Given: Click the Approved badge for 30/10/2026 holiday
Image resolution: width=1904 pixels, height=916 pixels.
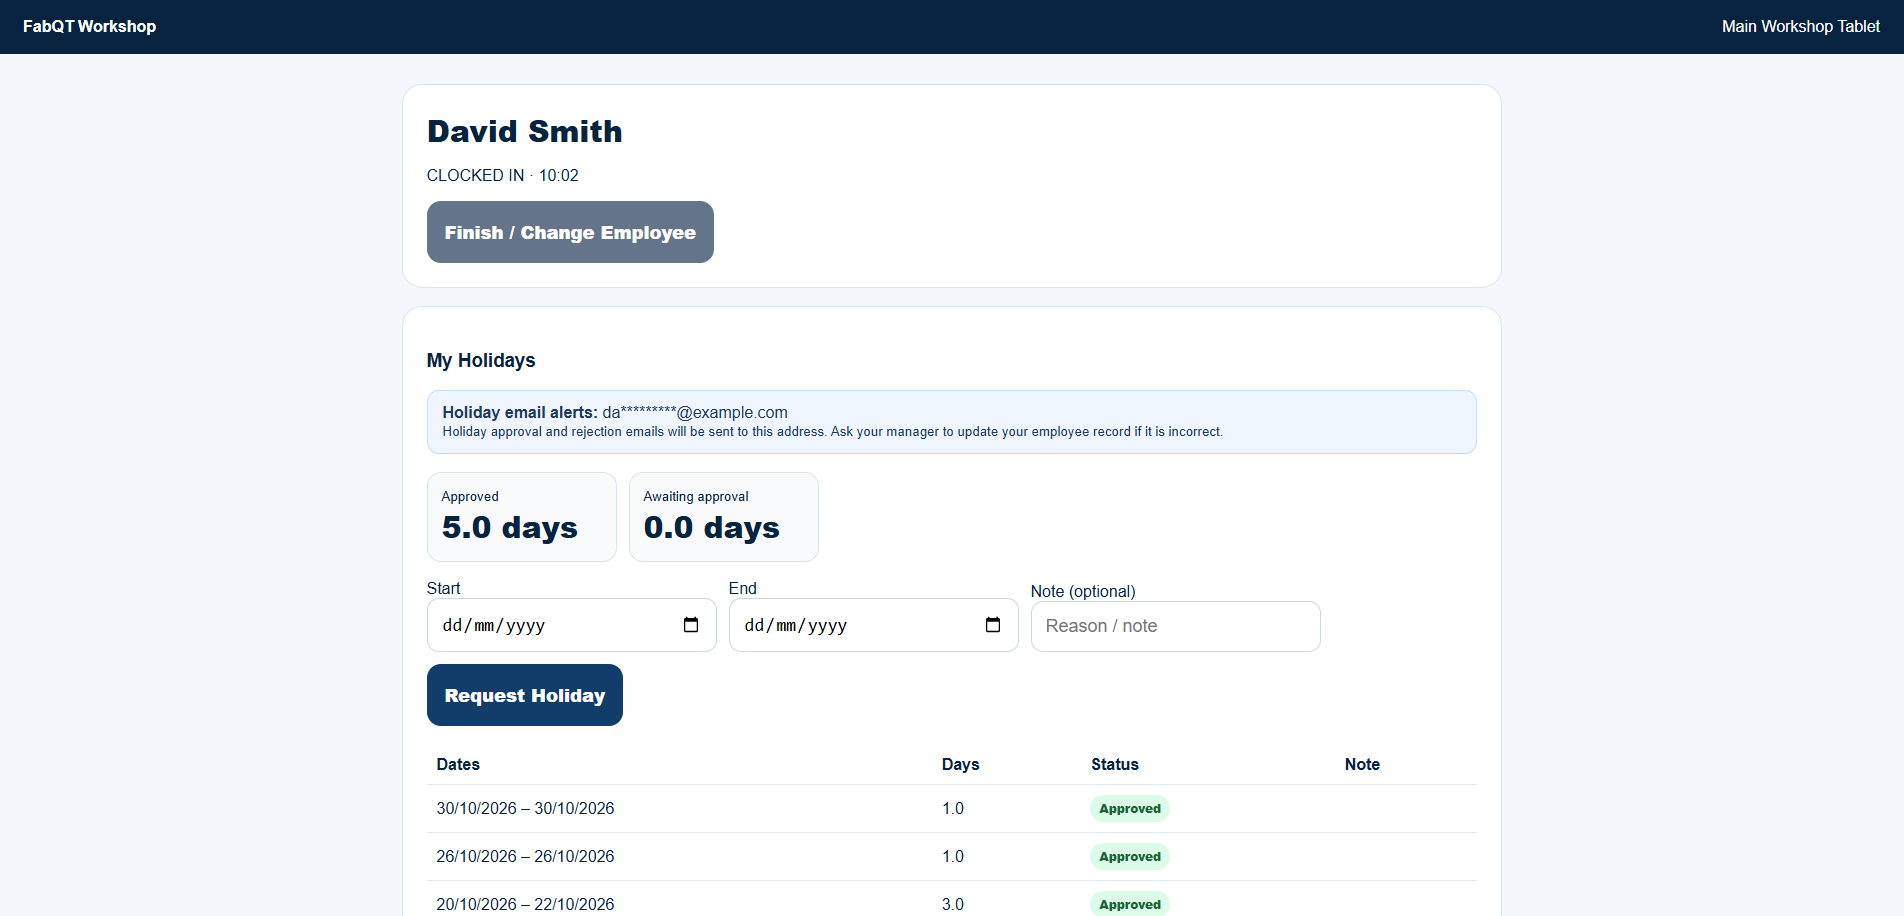Looking at the screenshot, I should [1130, 808].
